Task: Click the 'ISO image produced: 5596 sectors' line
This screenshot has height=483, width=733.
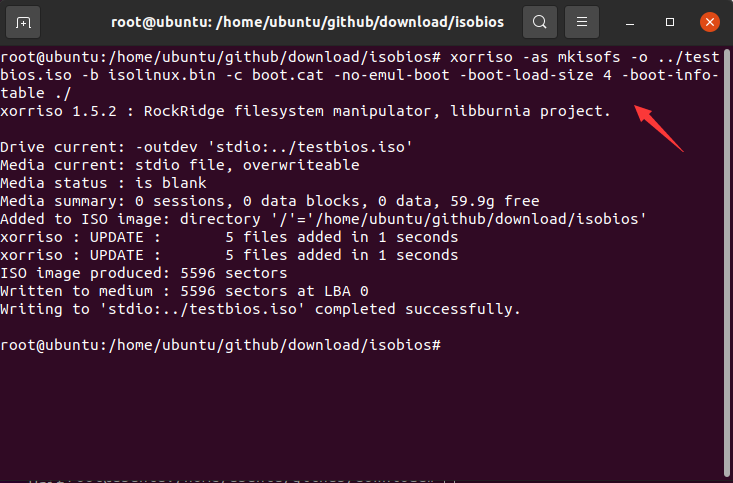Action: (143, 273)
